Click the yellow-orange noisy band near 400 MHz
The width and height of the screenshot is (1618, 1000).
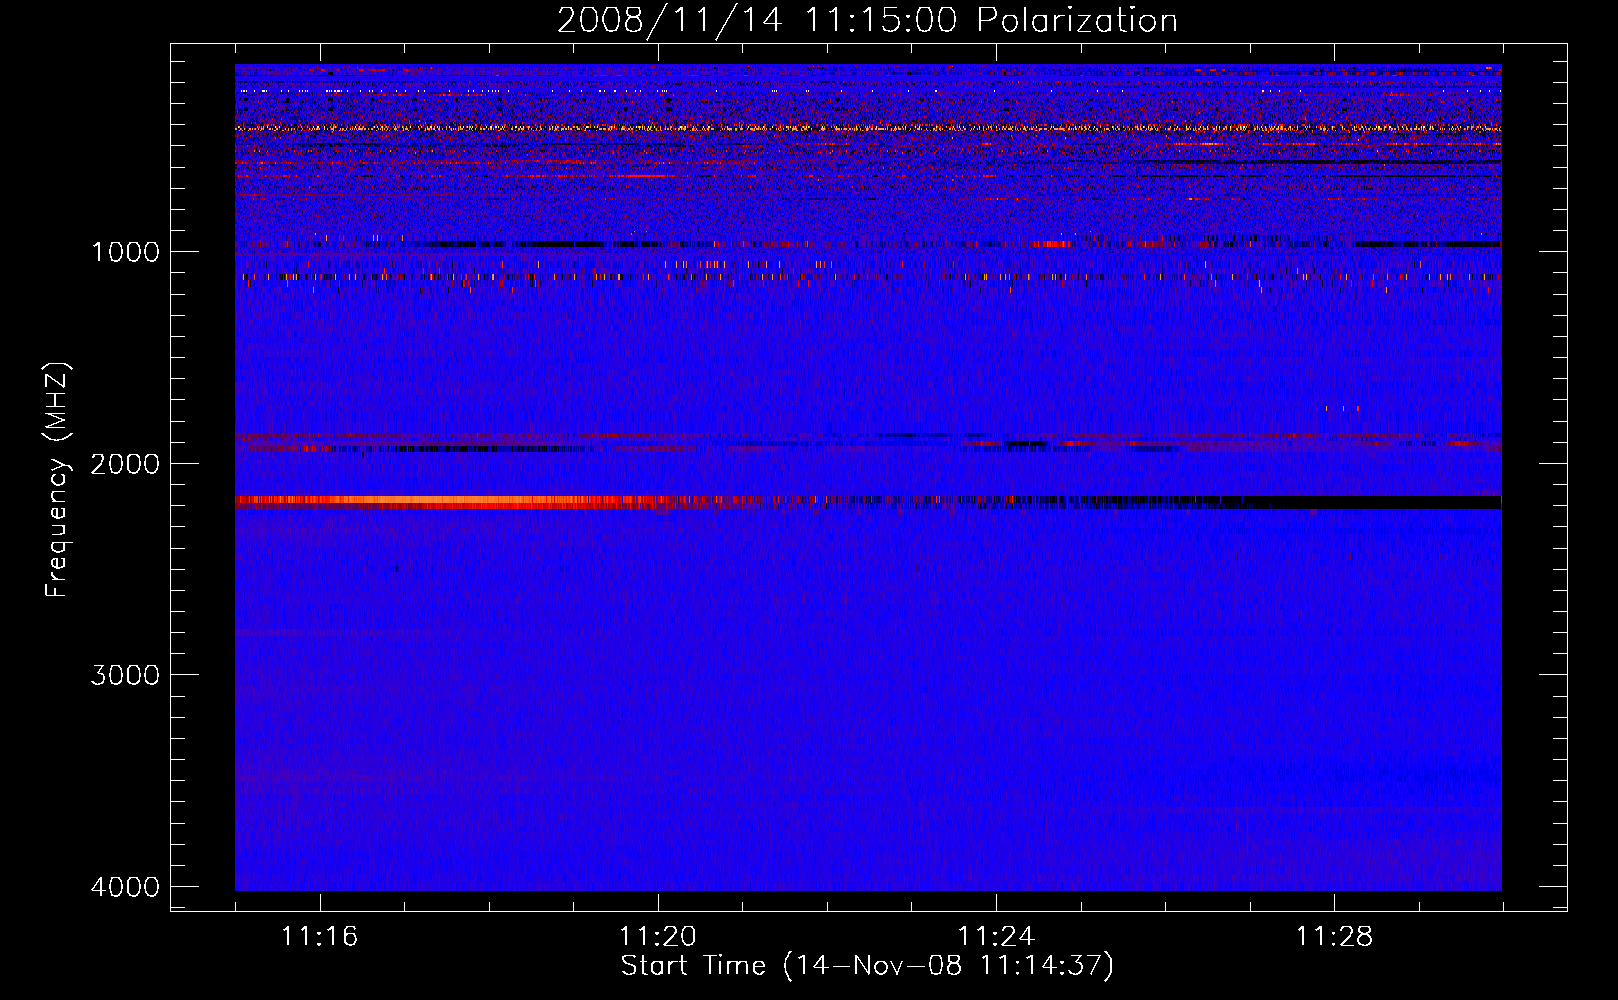(868, 128)
